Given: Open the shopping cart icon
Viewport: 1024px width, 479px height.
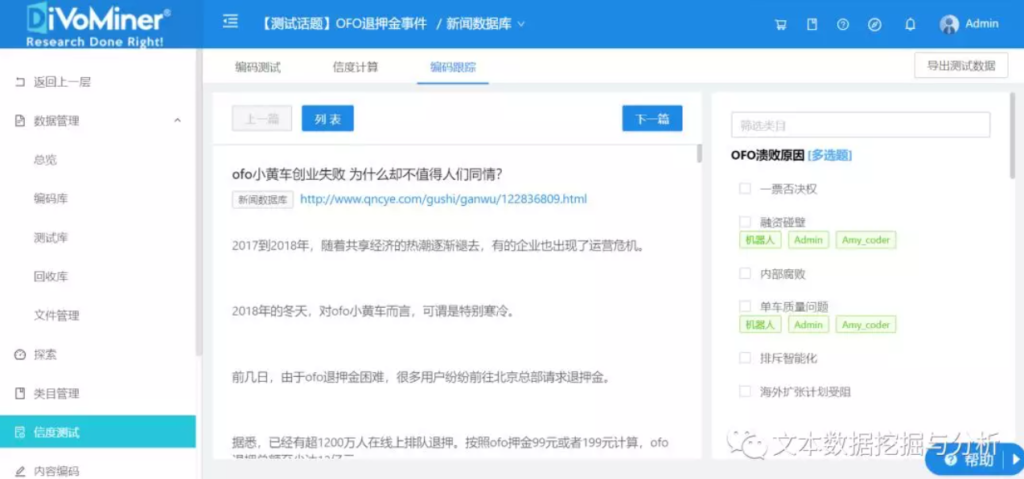Looking at the screenshot, I should tap(780, 24).
